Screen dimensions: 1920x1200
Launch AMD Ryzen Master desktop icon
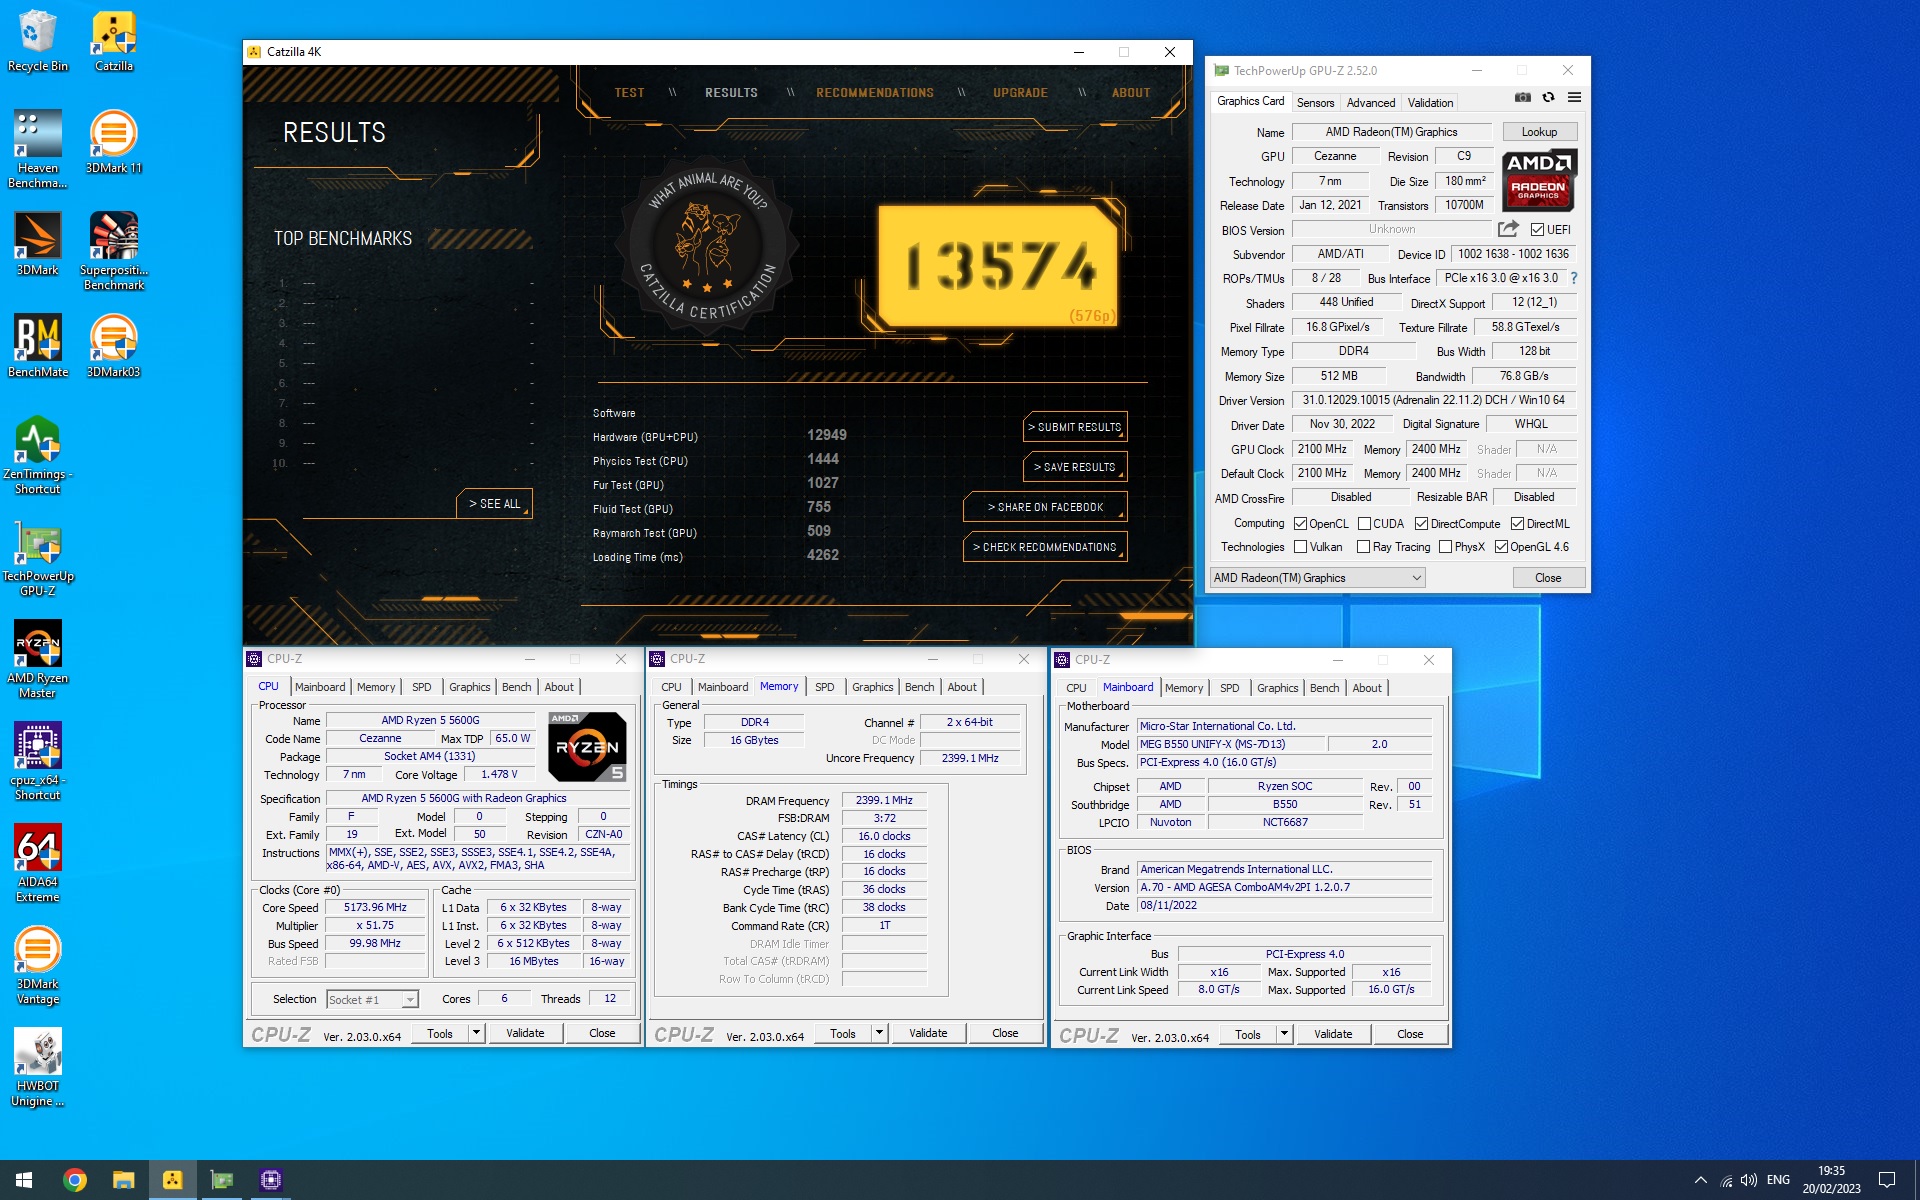[x=37, y=659]
